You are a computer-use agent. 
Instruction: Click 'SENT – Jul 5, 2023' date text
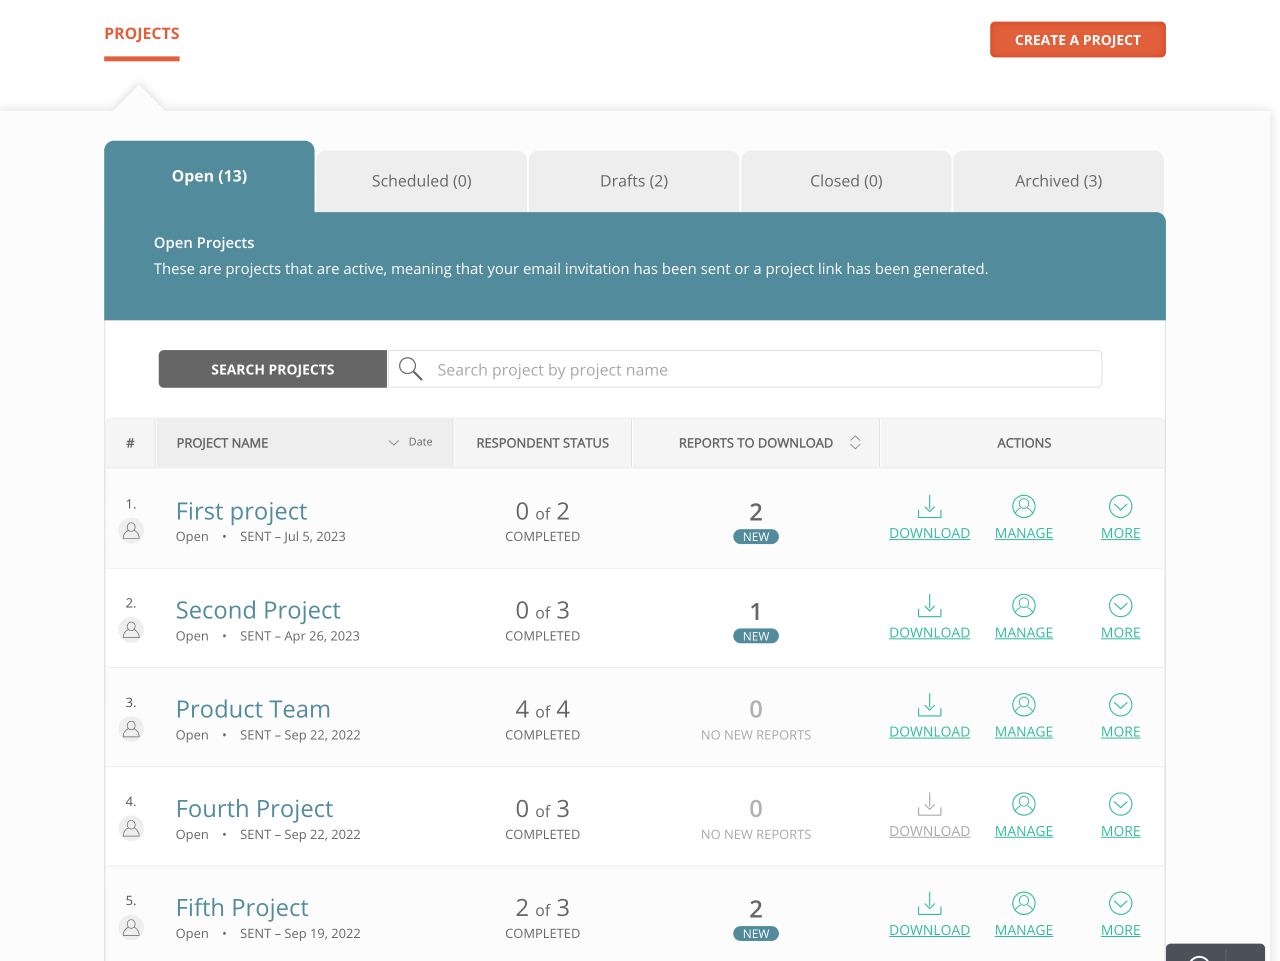(293, 536)
